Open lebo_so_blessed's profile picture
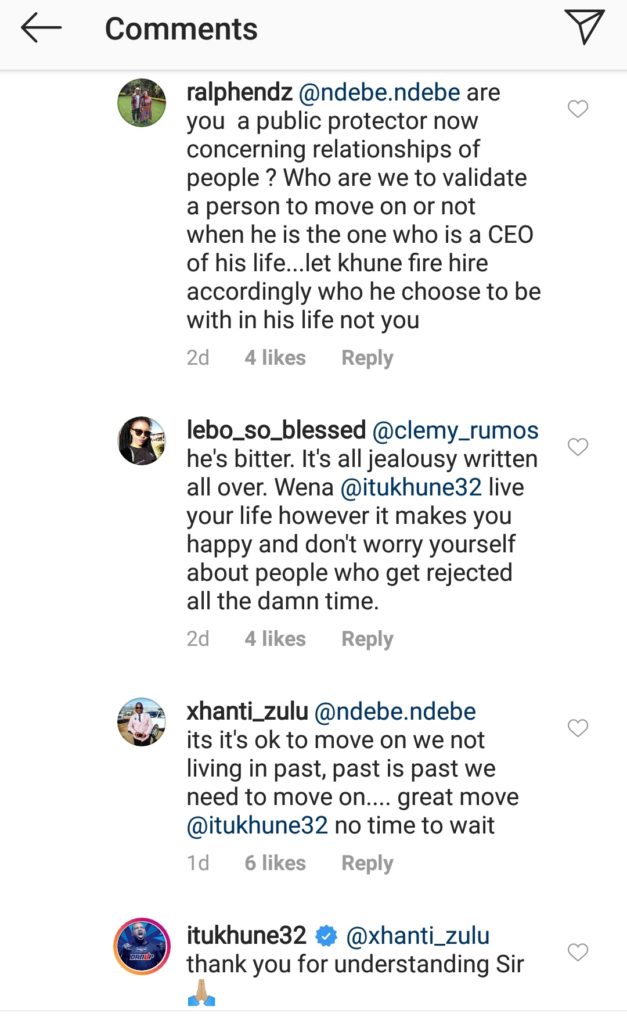 pos(142,440)
